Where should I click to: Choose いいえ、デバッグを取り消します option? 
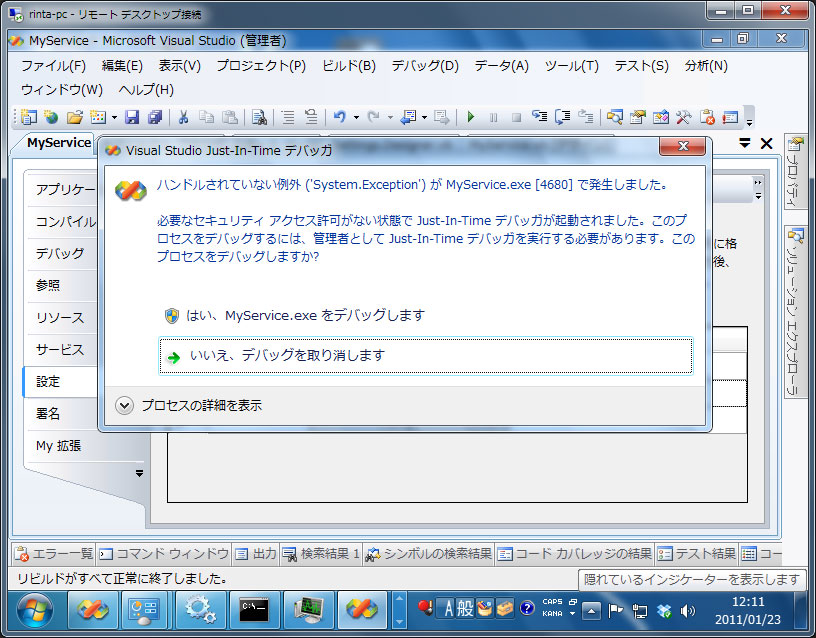(426, 355)
